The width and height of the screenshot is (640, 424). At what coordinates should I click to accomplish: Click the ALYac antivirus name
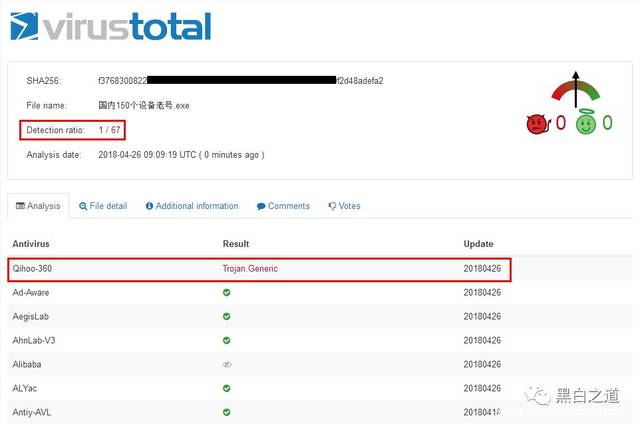[x=25, y=388]
